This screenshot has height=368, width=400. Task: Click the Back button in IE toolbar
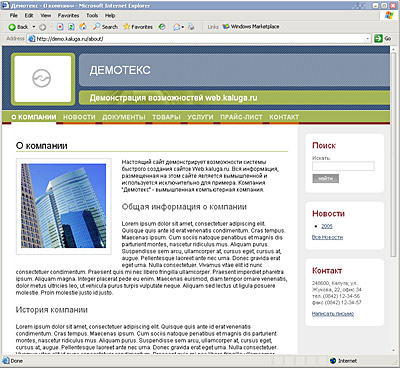pos(18,27)
